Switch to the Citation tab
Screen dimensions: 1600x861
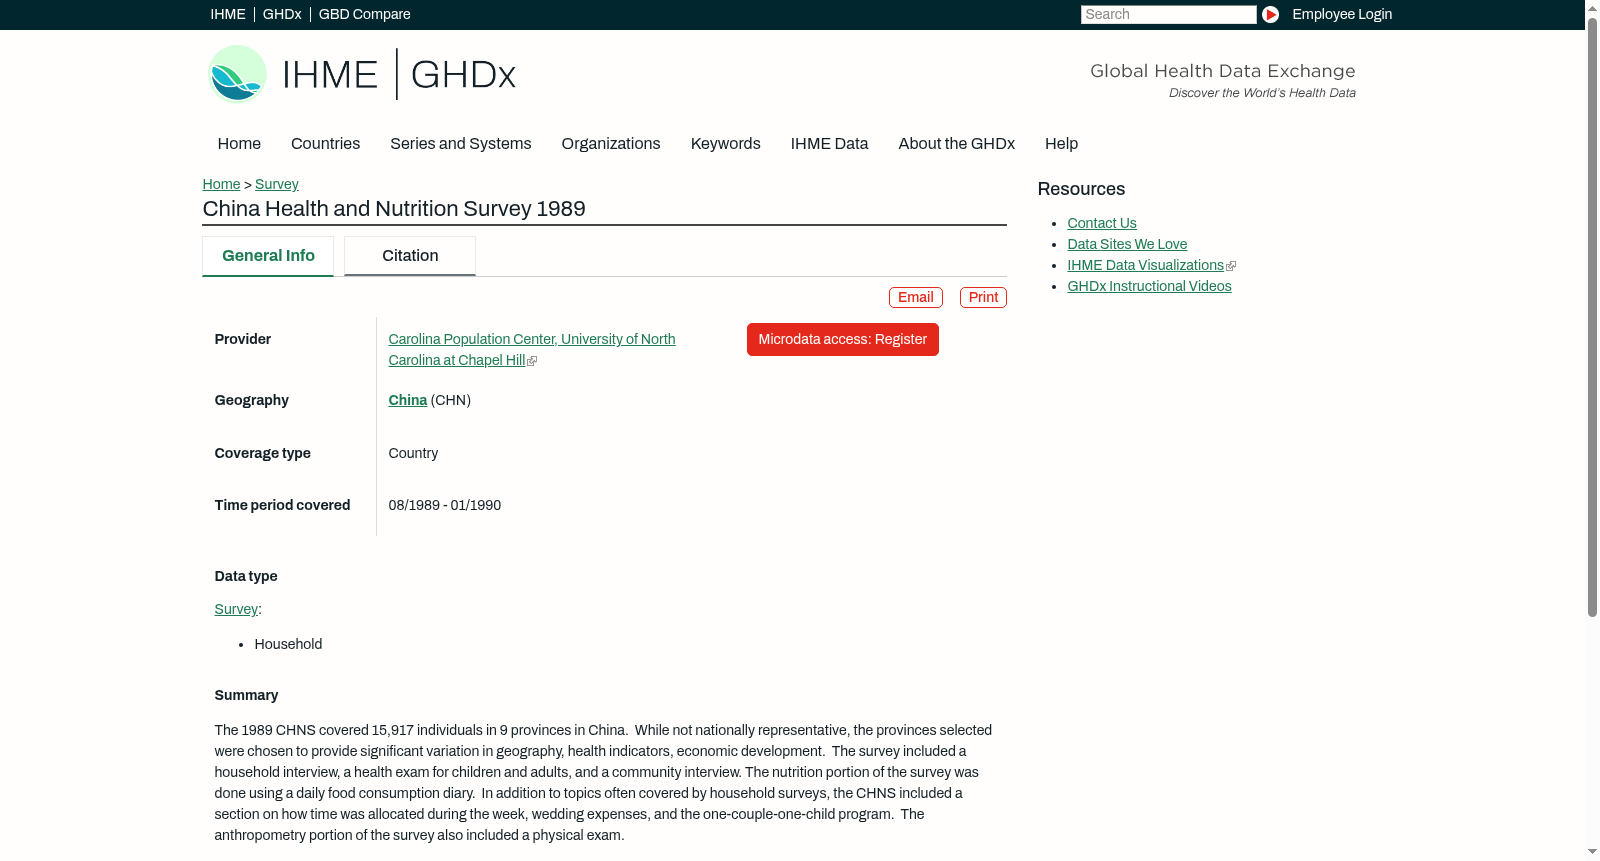click(x=410, y=256)
